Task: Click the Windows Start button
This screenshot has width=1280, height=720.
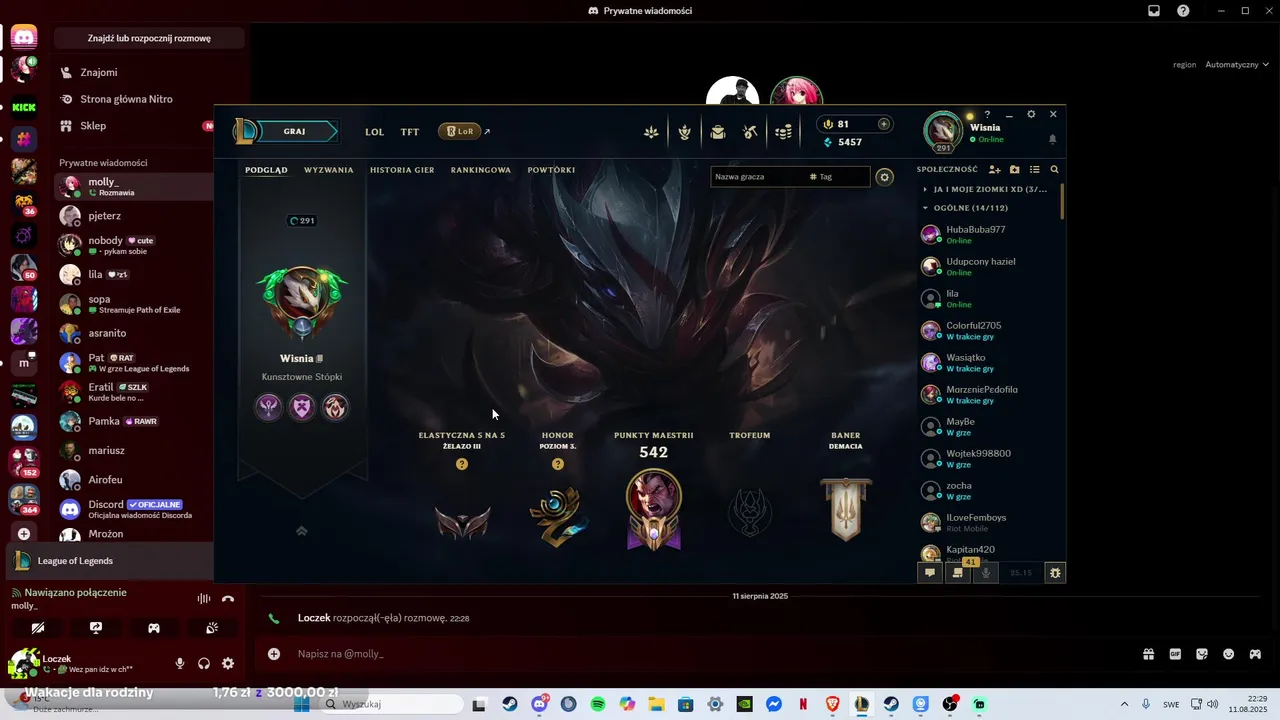Action: tap(301, 704)
